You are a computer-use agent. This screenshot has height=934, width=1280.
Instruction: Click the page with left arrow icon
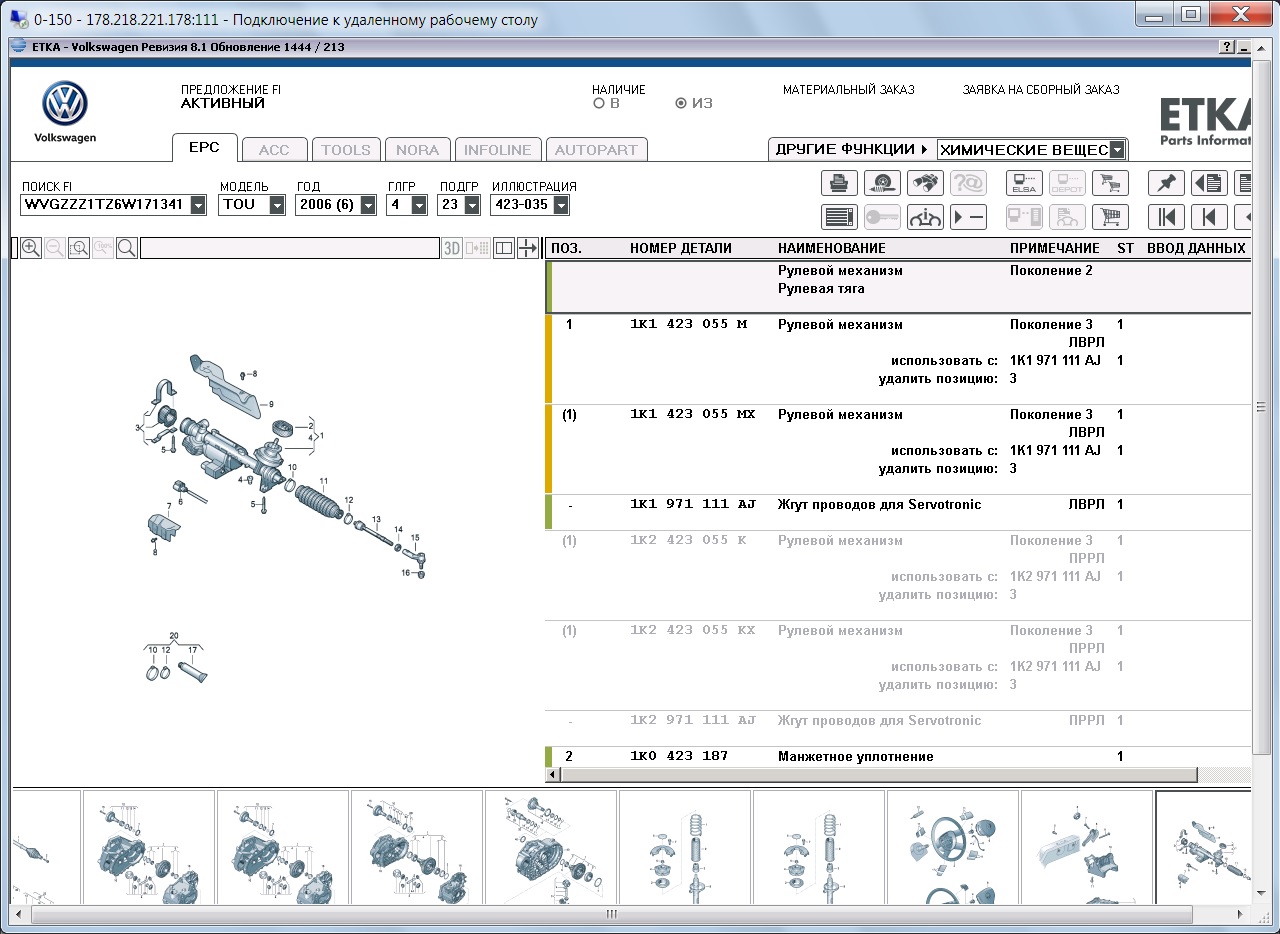pos(1209,183)
